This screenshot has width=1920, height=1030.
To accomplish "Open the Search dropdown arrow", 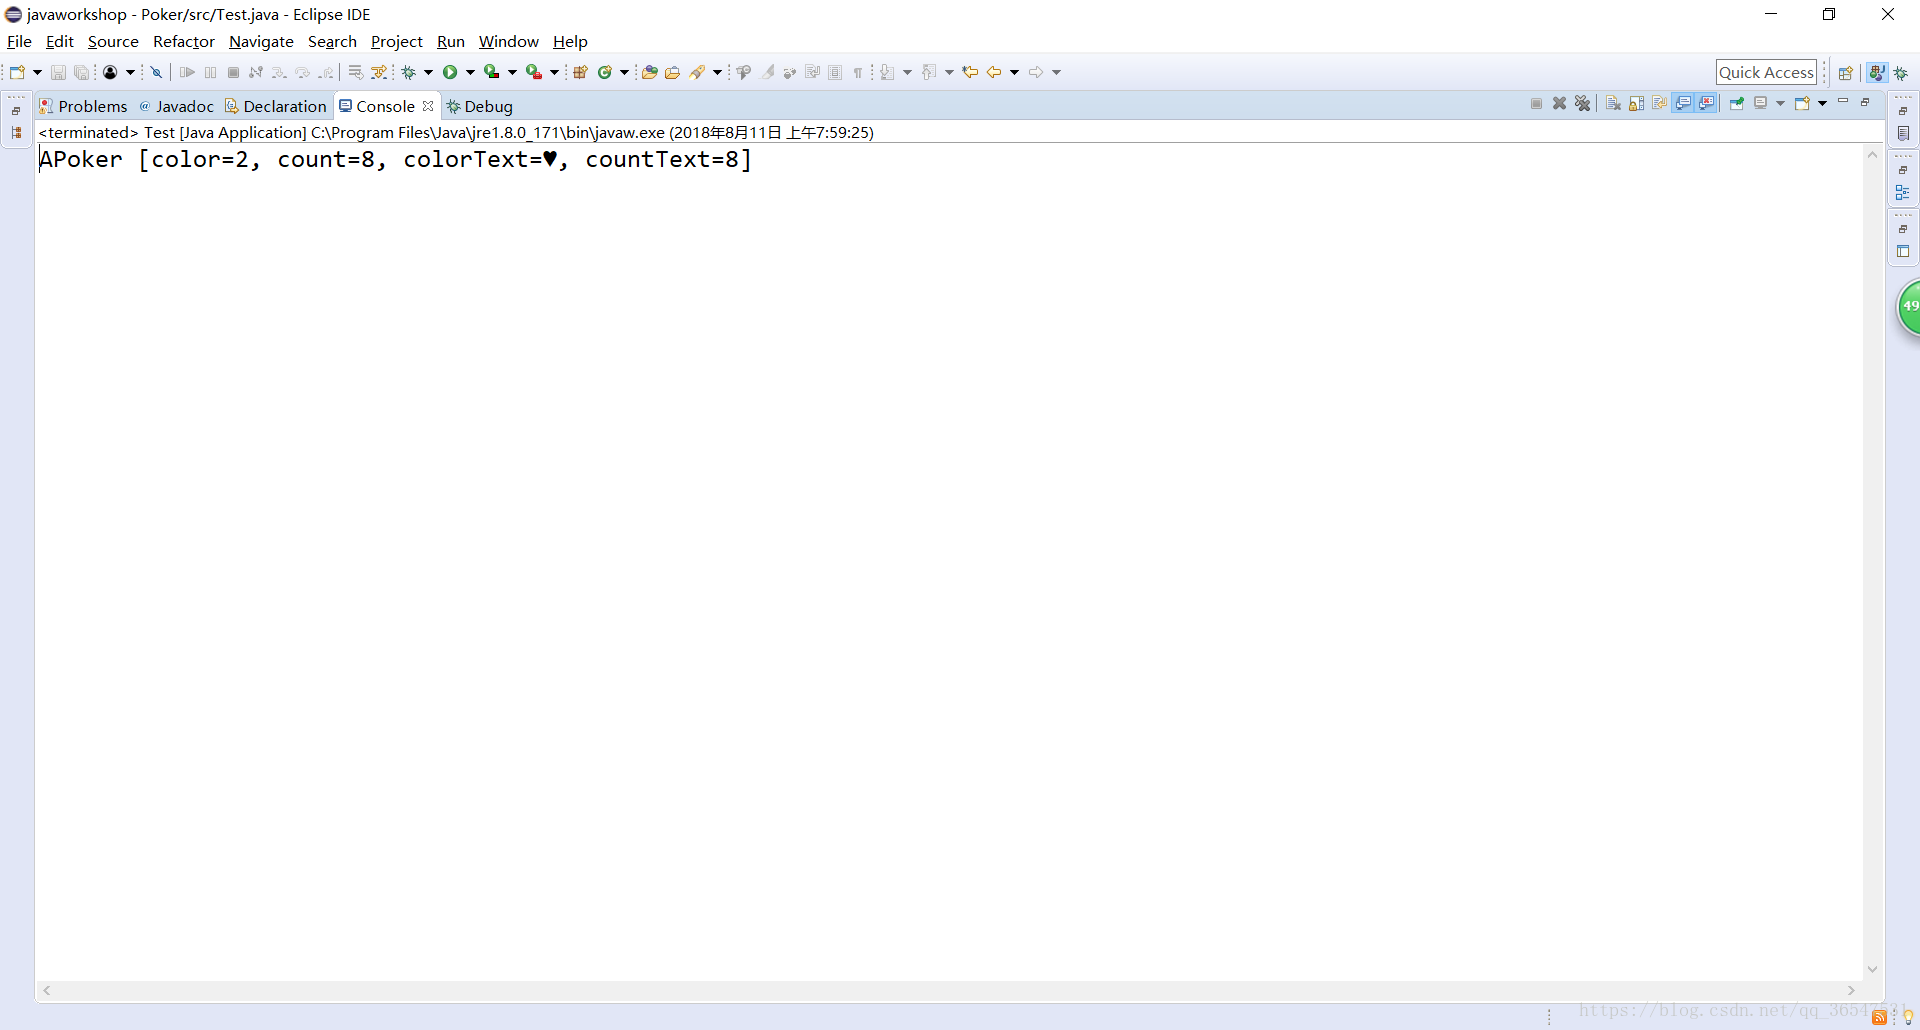I will click(x=717, y=72).
